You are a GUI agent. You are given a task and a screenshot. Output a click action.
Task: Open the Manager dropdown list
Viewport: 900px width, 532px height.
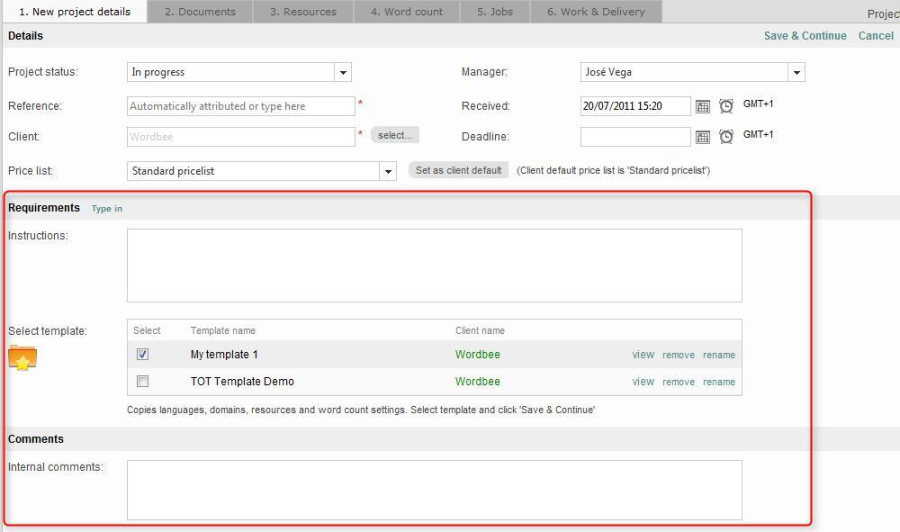tap(796, 72)
